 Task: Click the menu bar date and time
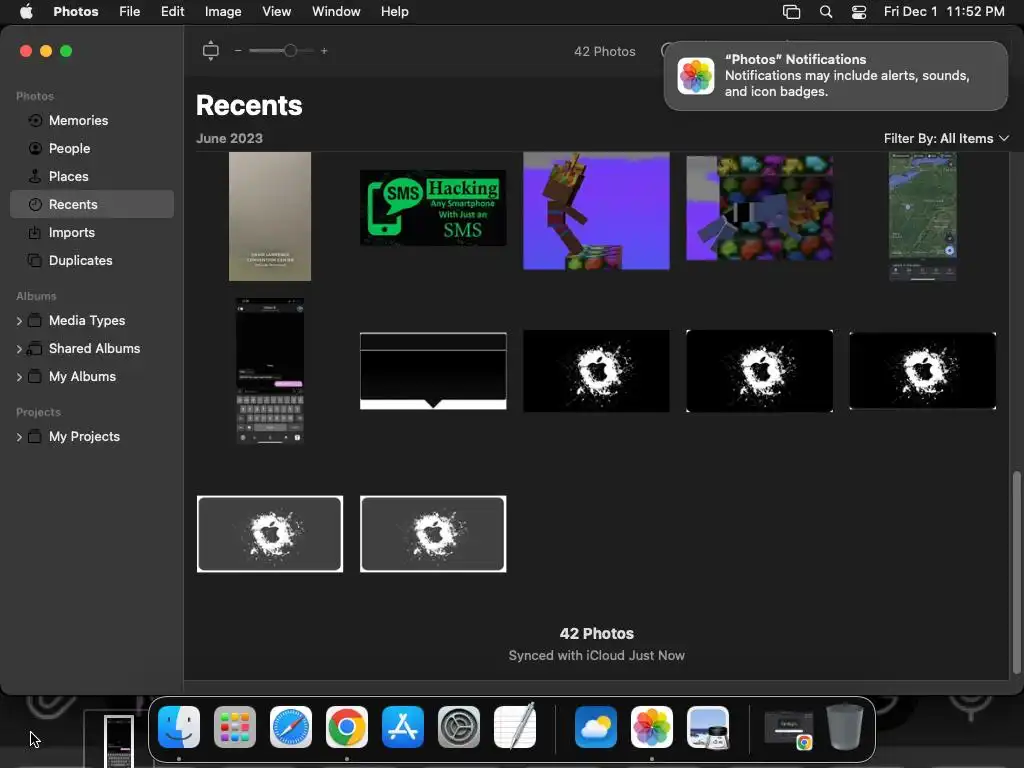(944, 12)
